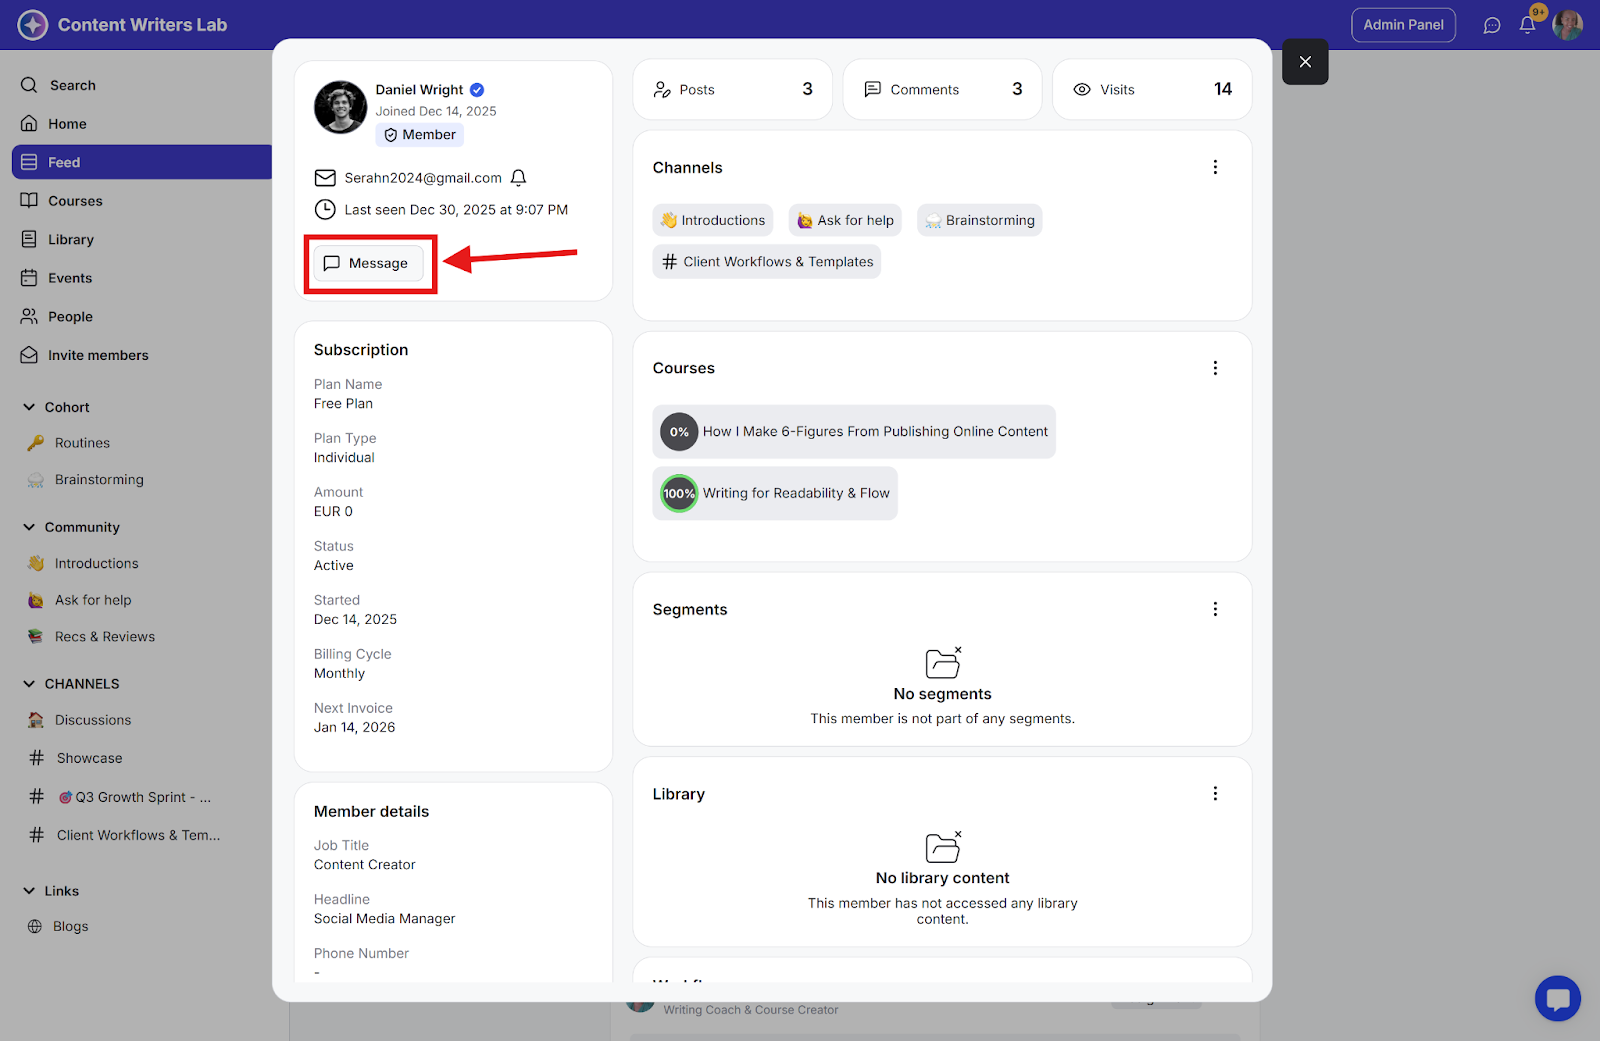Open the Posts stat card
This screenshot has height=1041, width=1600.
[x=733, y=90]
